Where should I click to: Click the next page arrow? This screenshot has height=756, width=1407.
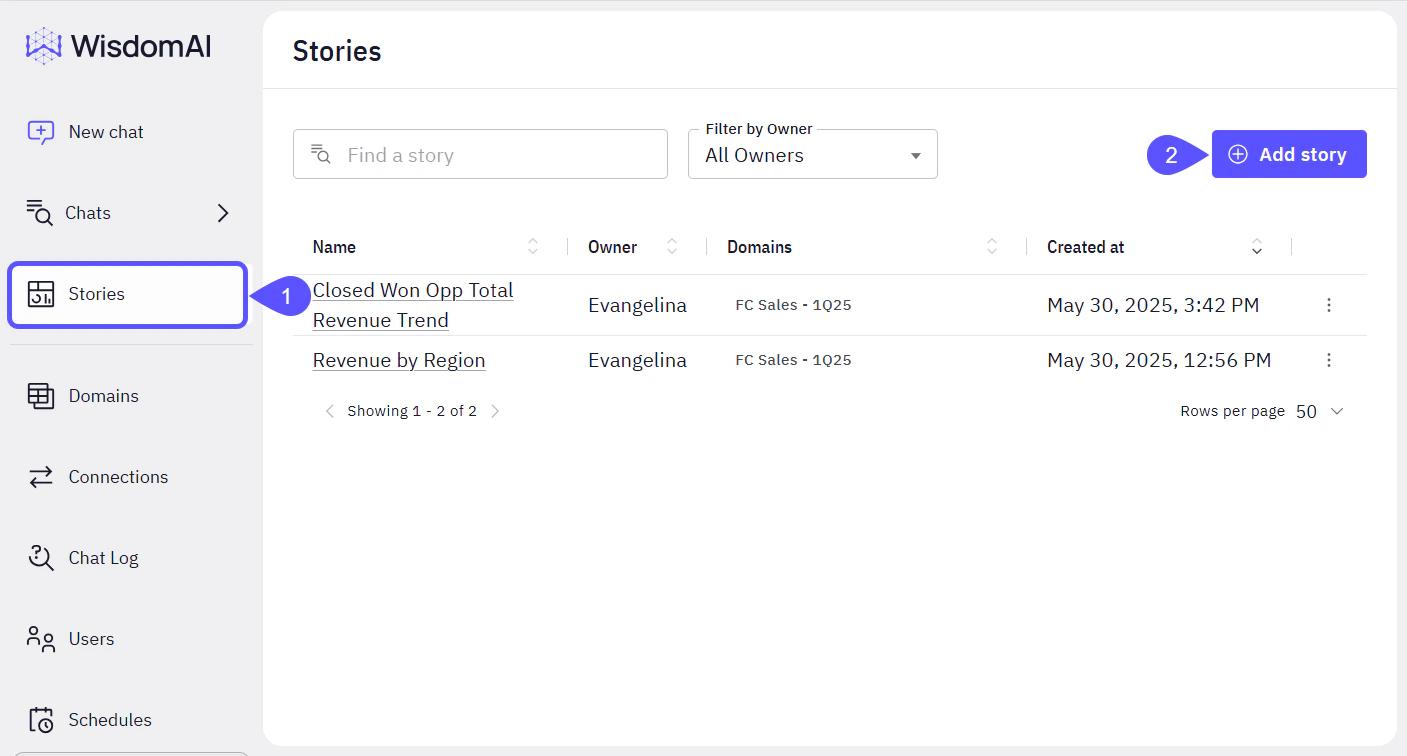[495, 410]
